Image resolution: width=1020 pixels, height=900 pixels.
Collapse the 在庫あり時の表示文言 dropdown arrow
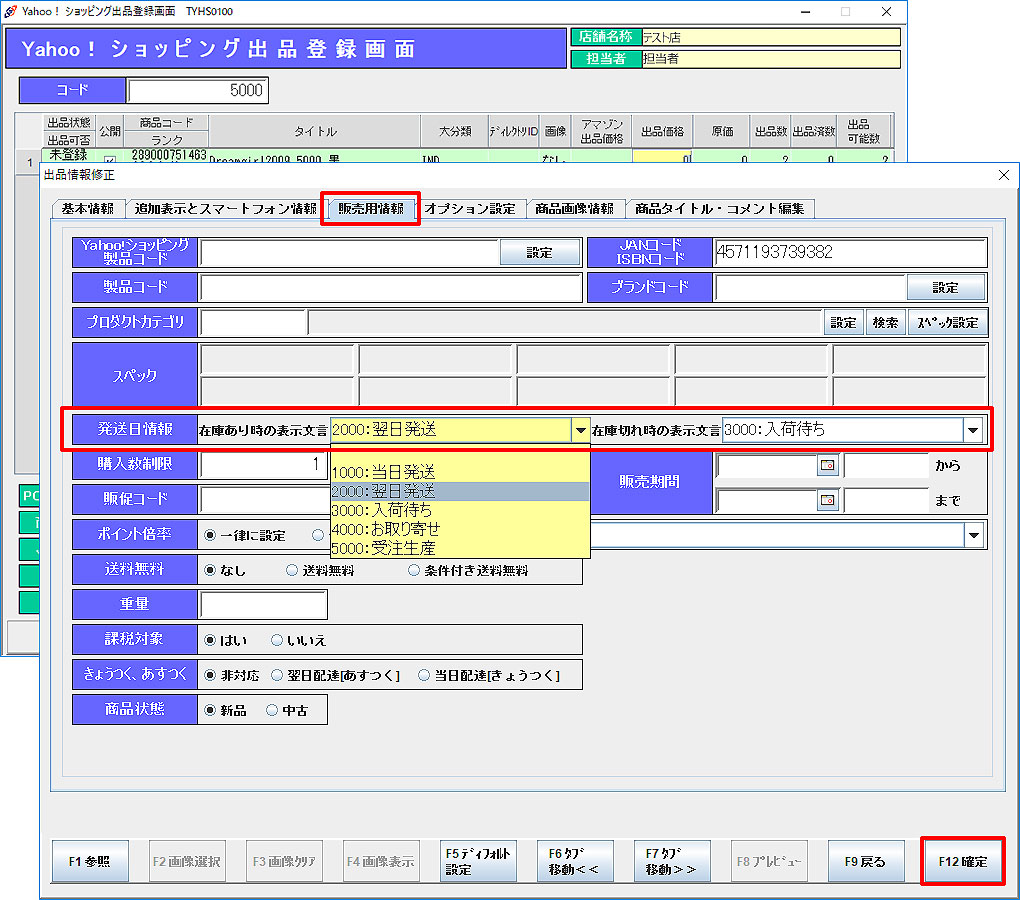click(x=580, y=430)
